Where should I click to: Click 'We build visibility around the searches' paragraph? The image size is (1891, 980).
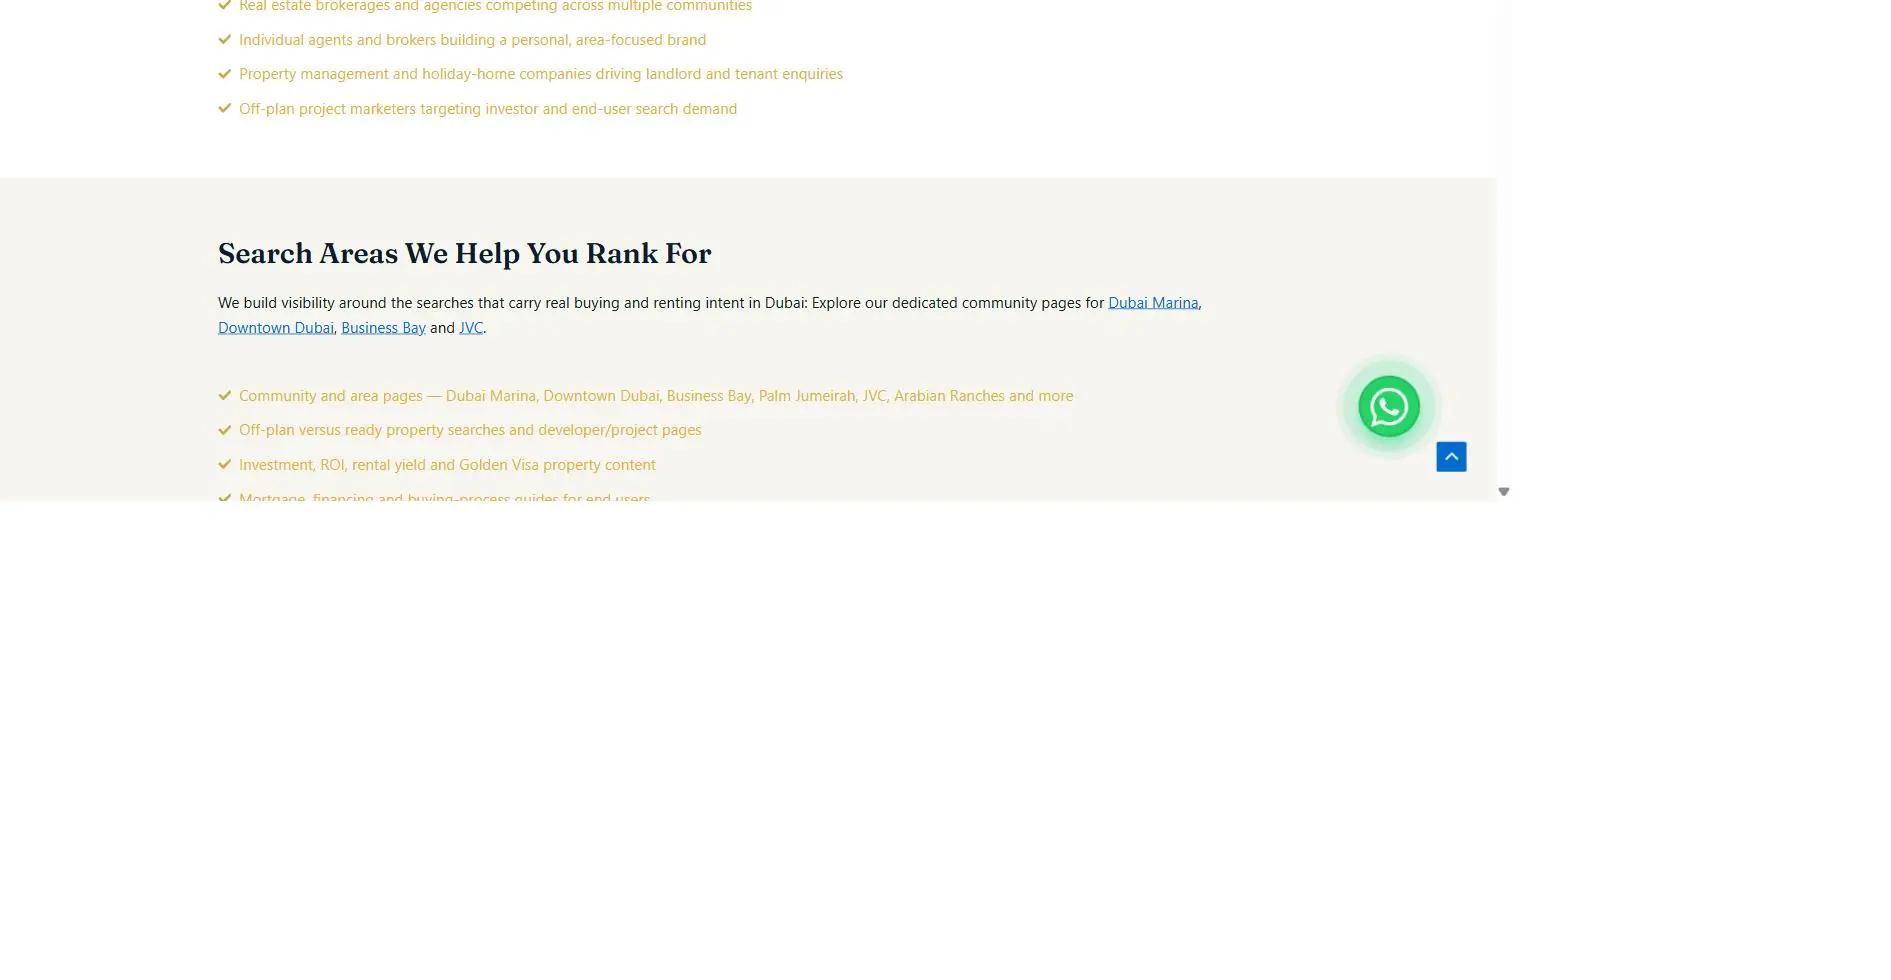[710, 315]
